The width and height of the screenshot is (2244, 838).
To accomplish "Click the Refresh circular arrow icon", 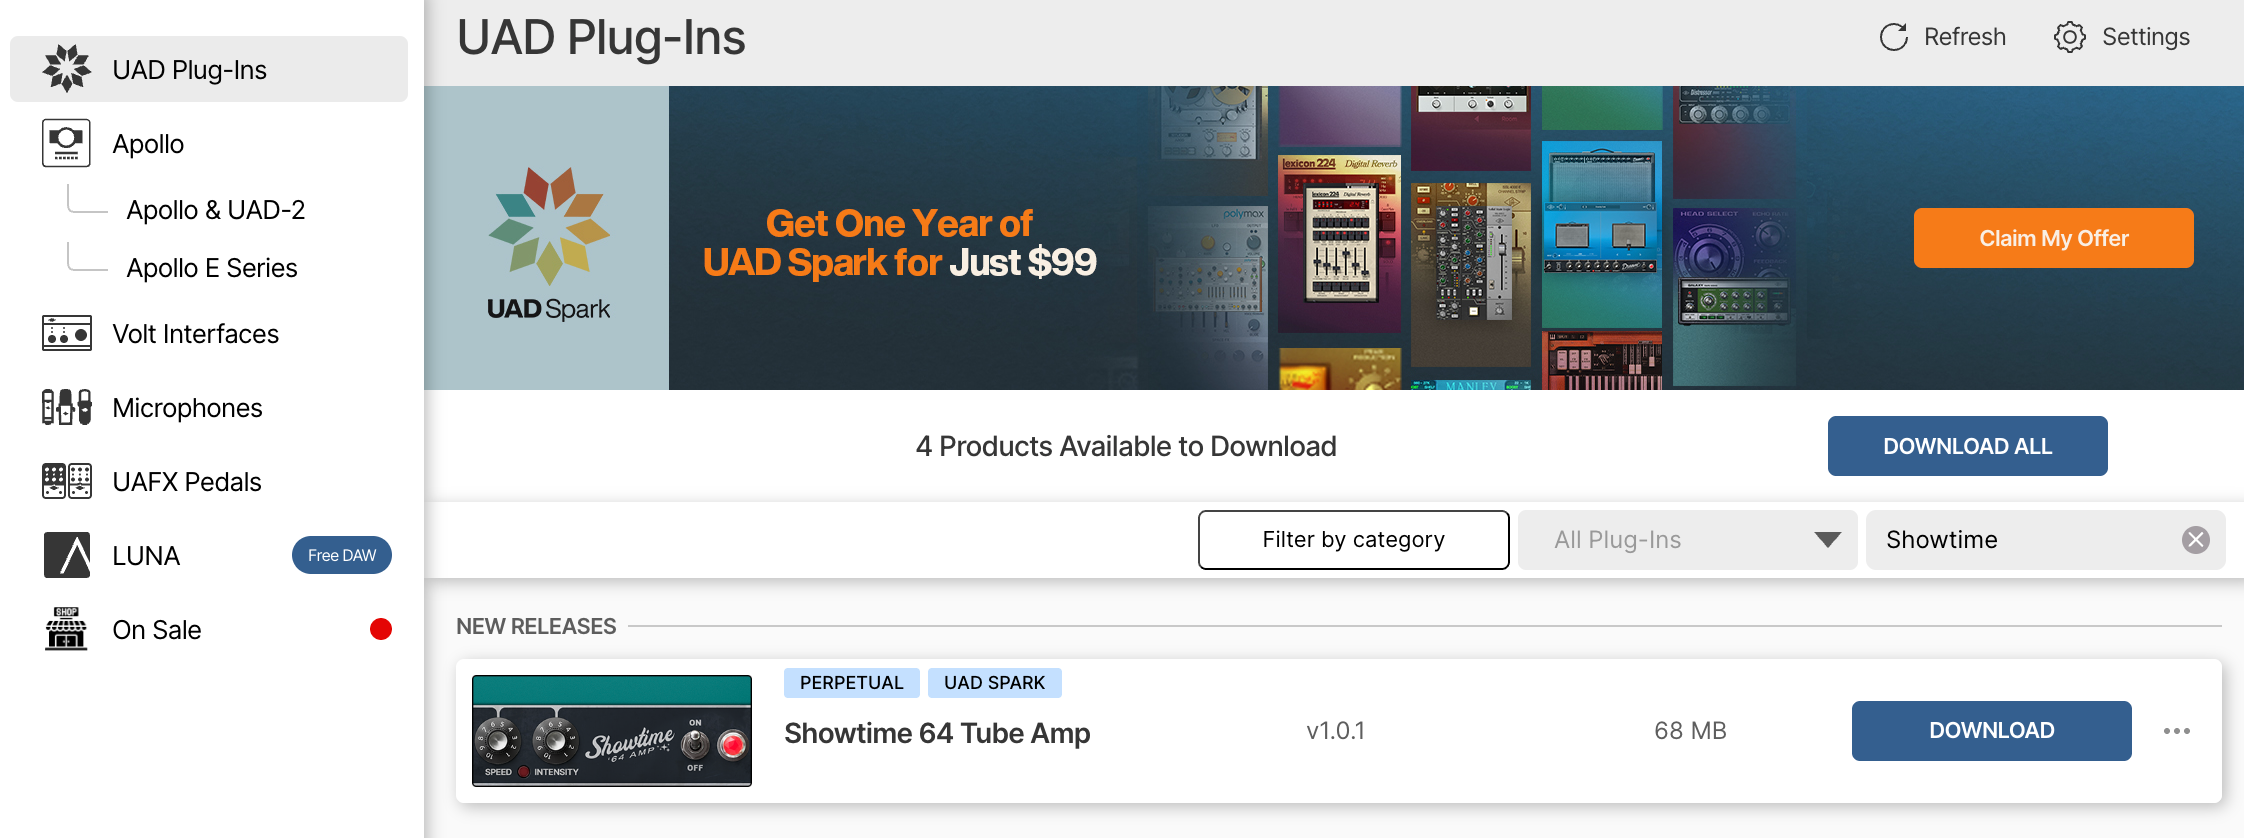I will click(1893, 37).
